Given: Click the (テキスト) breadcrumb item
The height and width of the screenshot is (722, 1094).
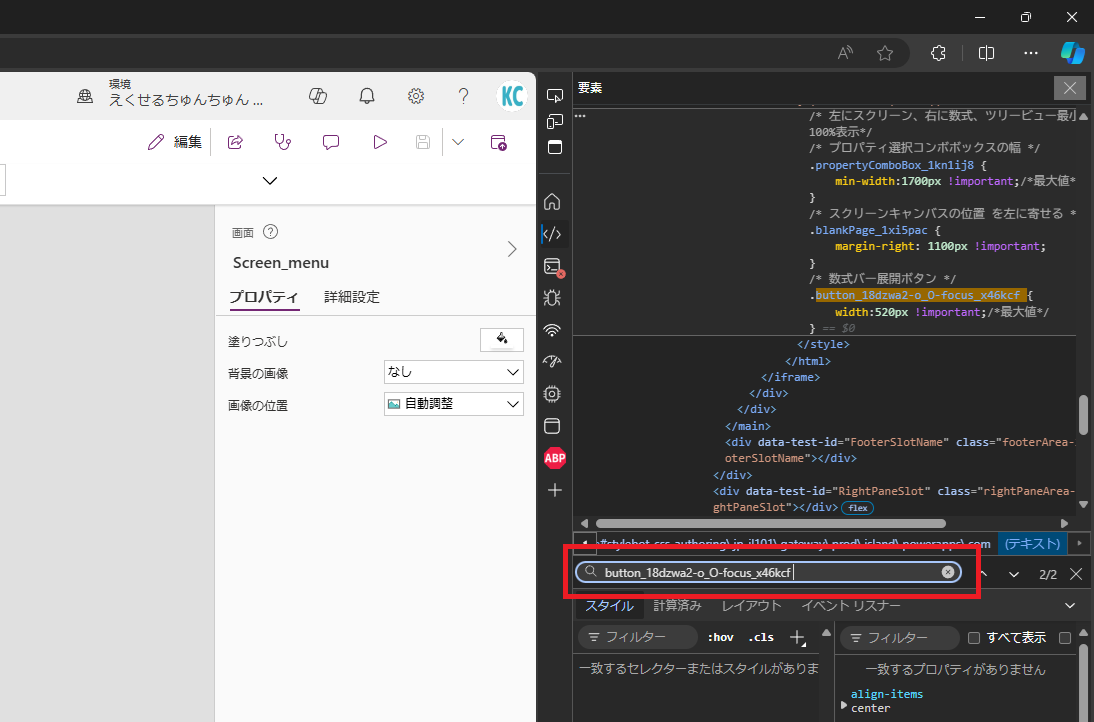Looking at the screenshot, I should pos(1033,543).
